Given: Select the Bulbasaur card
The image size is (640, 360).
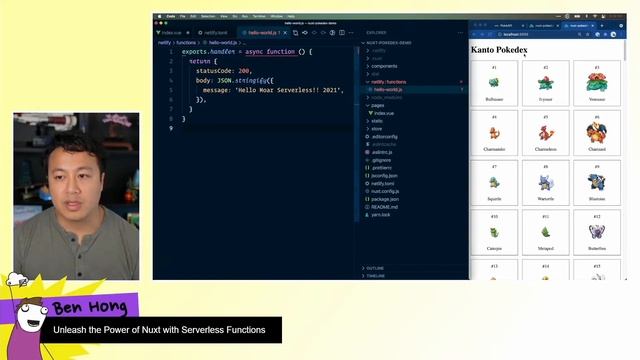Looking at the screenshot, I should [494, 83].
